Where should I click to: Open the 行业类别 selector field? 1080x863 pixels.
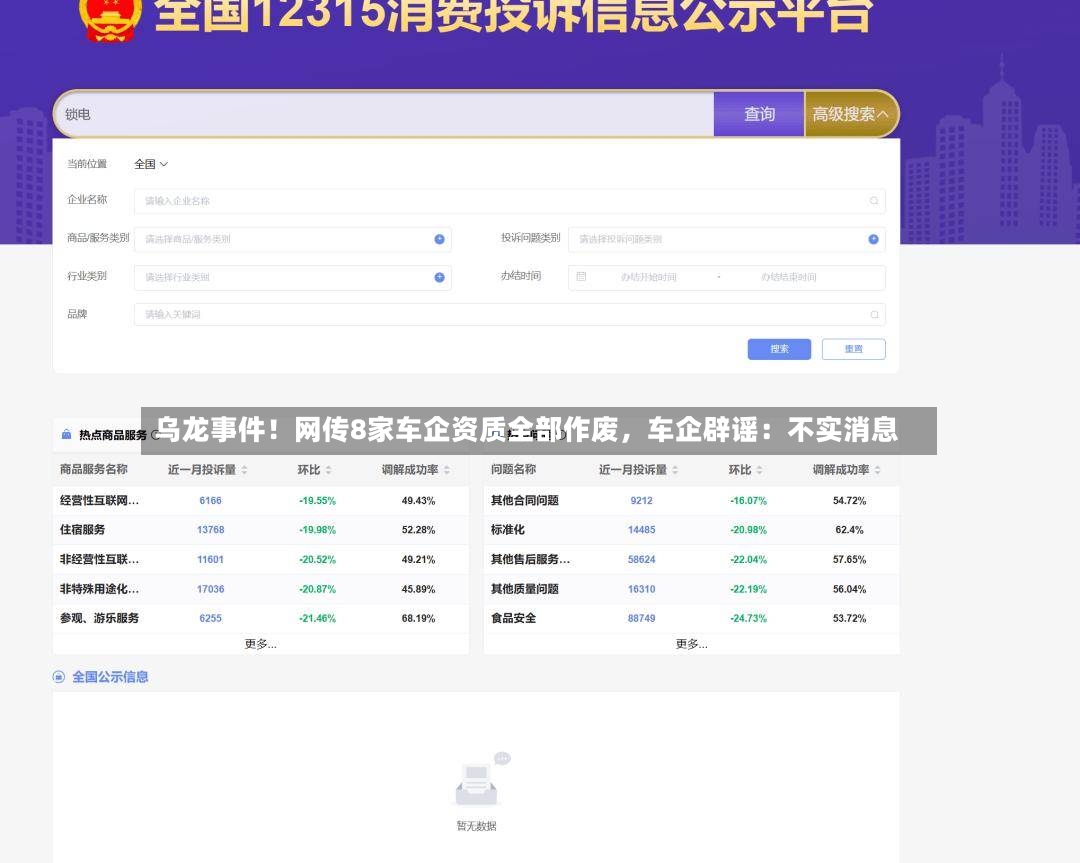pyautogui.click(x=292, y=277)
